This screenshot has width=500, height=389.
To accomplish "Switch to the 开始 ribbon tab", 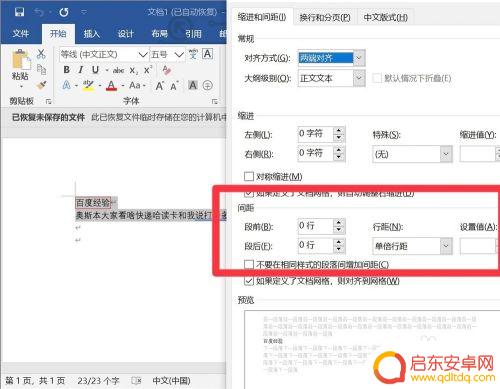I will pyautogui.click(x=58, y=33).
